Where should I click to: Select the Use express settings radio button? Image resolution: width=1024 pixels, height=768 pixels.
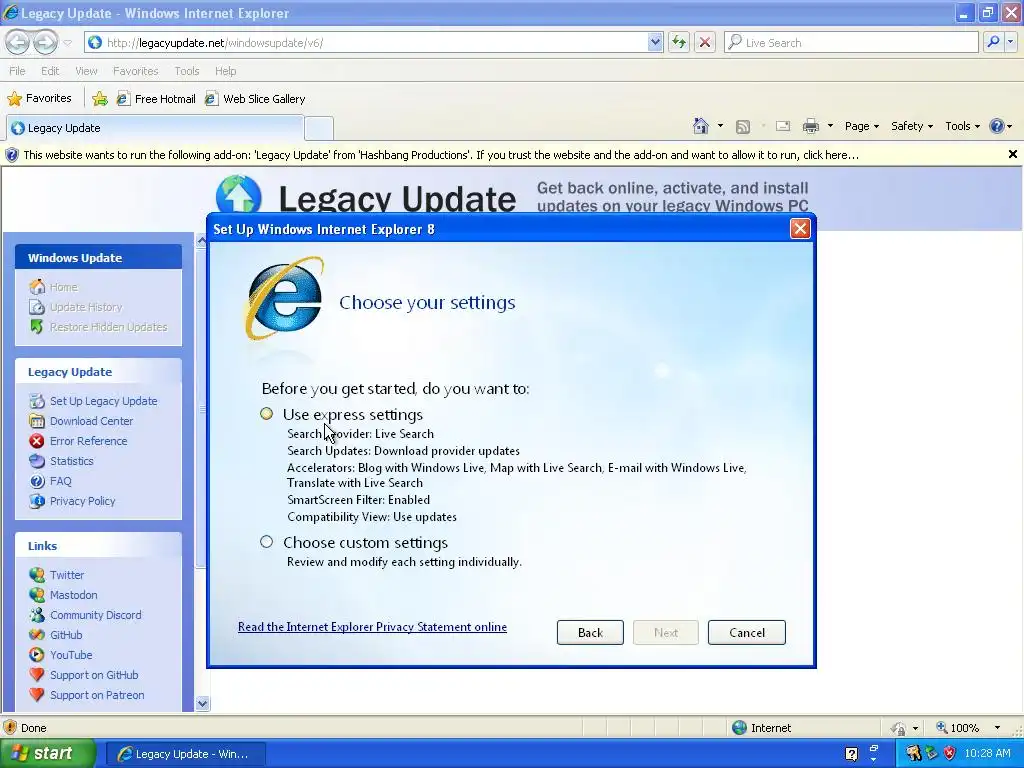tap(266, 413)
